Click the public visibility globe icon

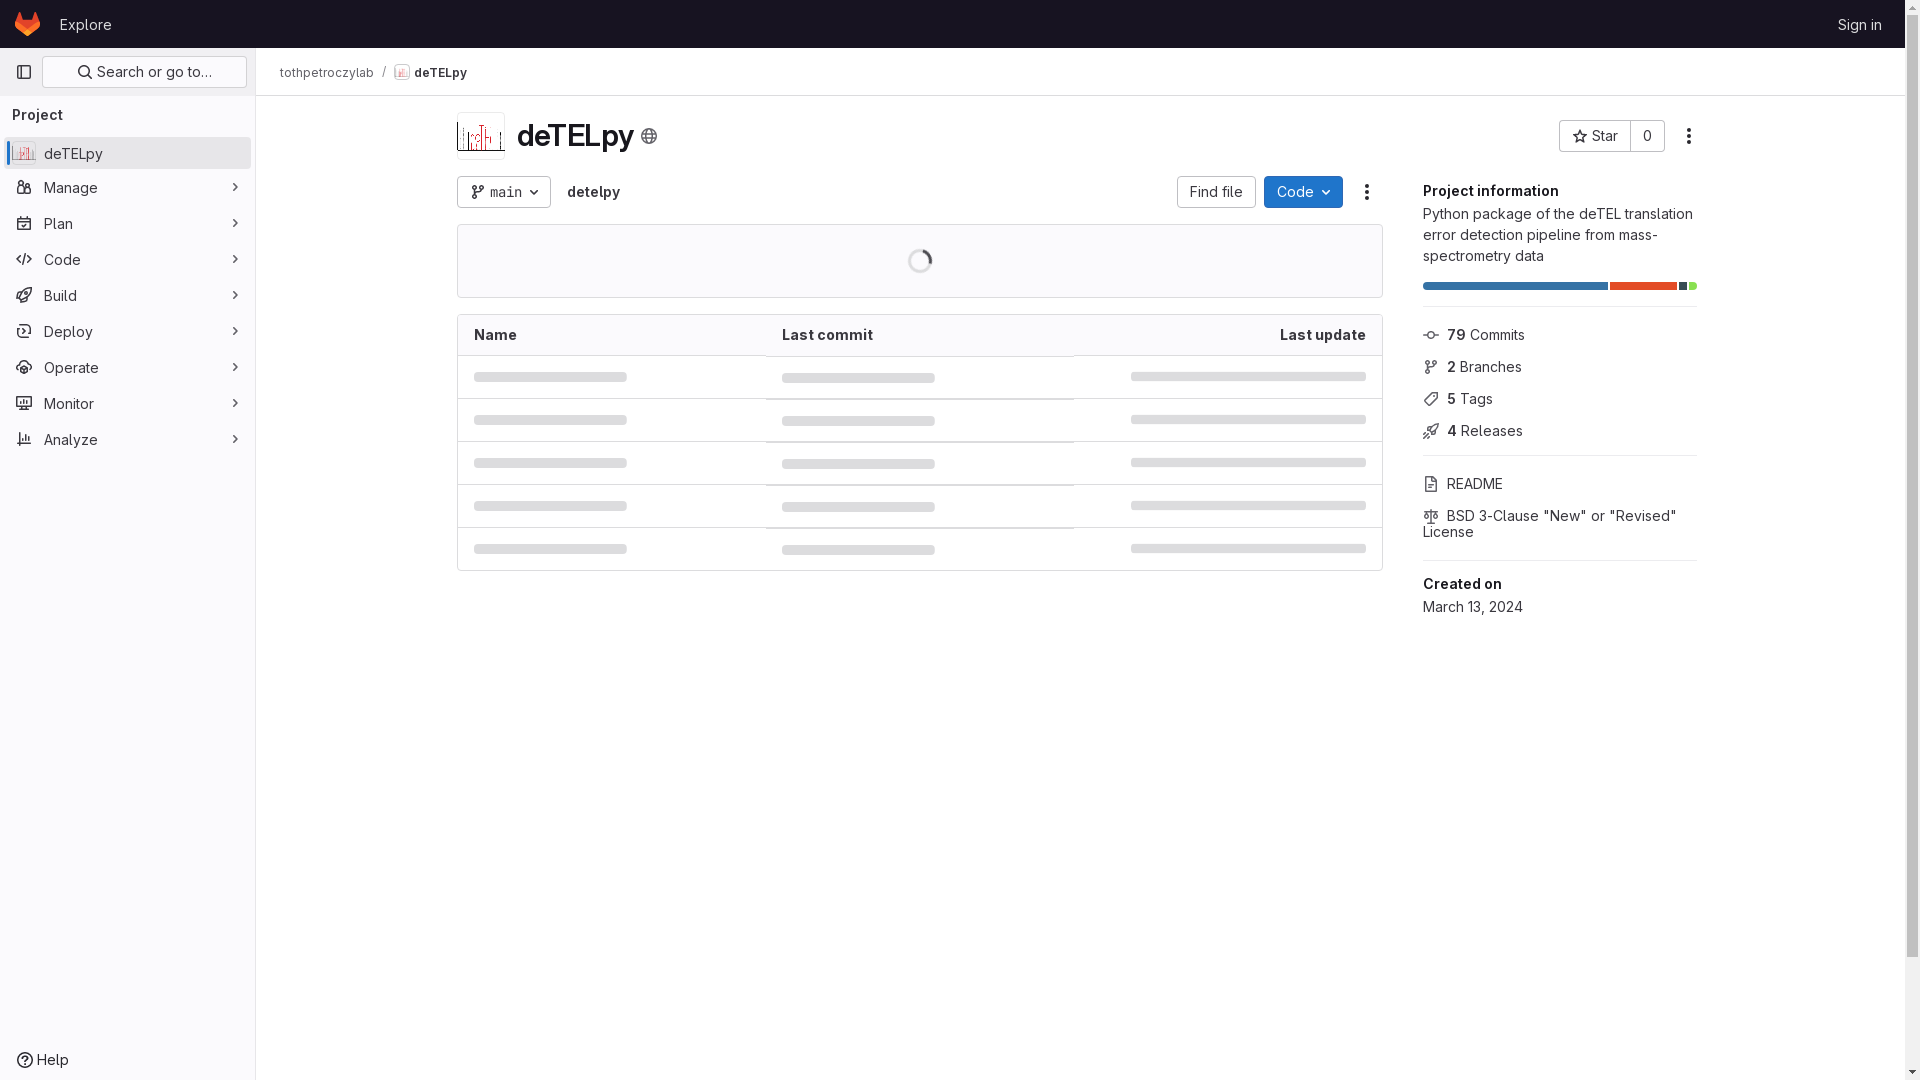click(x=649, y=136)
